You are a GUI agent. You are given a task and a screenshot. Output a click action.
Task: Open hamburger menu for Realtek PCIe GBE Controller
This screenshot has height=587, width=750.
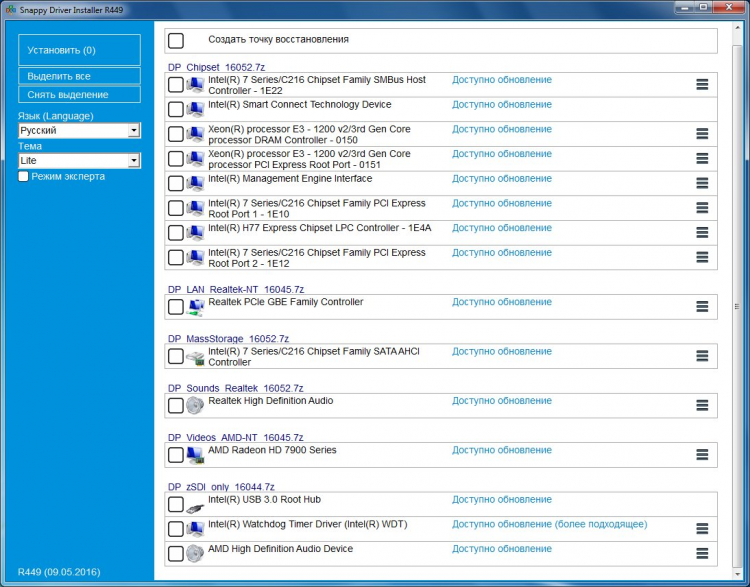point(702,307)
